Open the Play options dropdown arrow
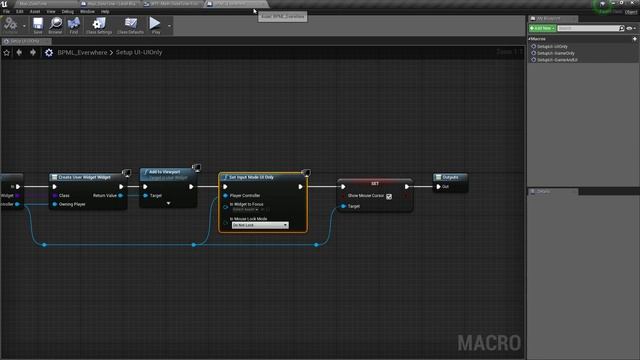 169,26
